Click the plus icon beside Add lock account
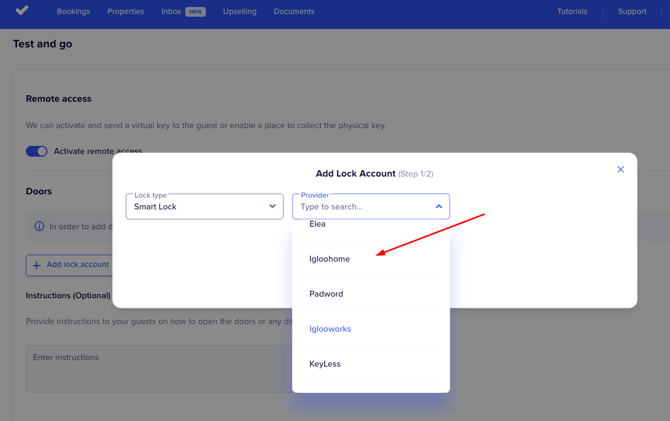The height and width of the screenshot is (421, 670). (37, 265)
